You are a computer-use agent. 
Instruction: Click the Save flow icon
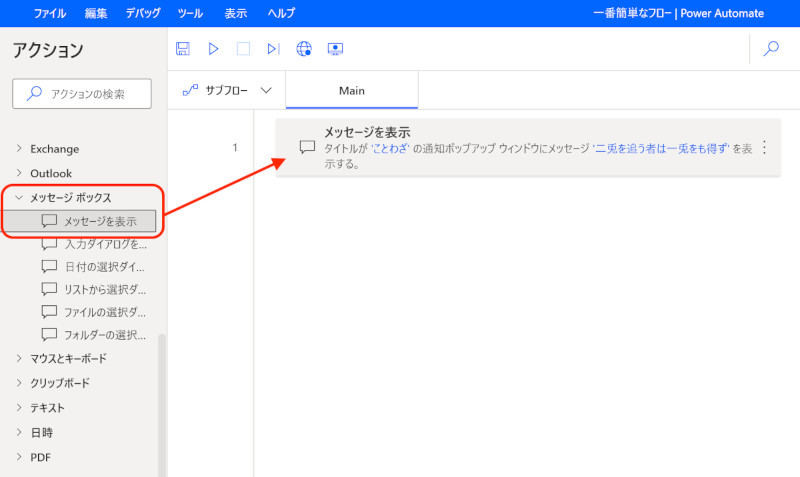point(183,48)
